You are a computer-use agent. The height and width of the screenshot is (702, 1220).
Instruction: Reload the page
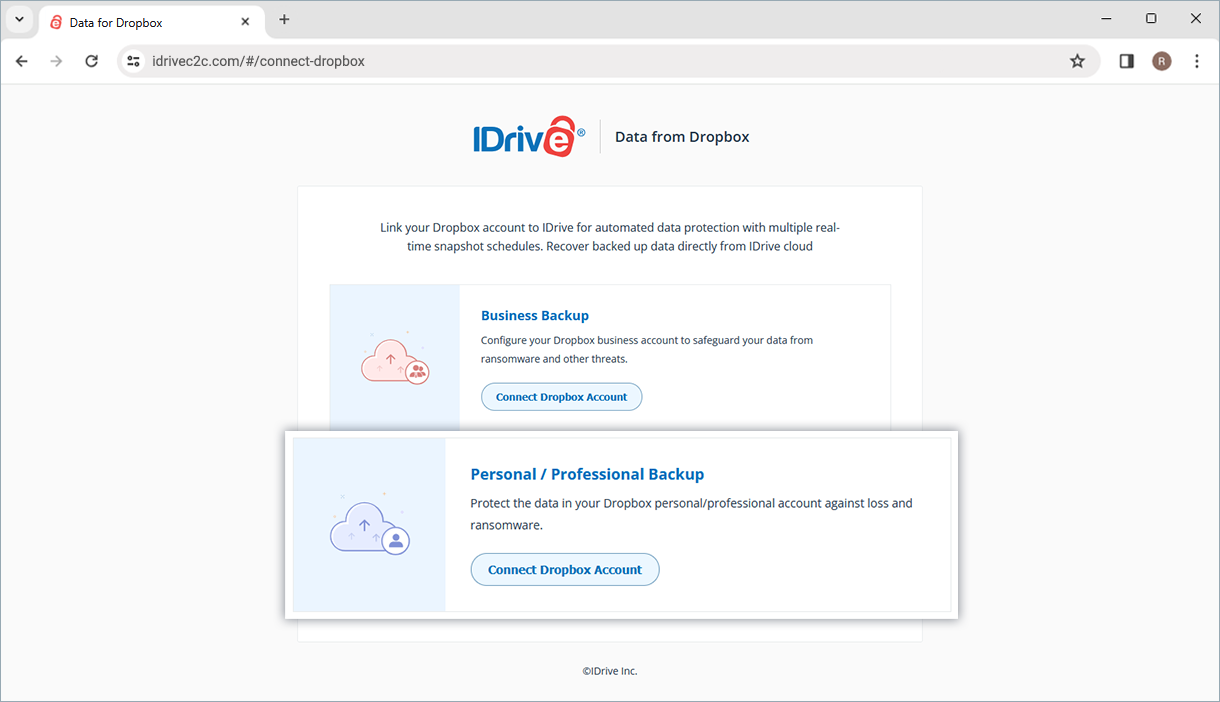91,61
